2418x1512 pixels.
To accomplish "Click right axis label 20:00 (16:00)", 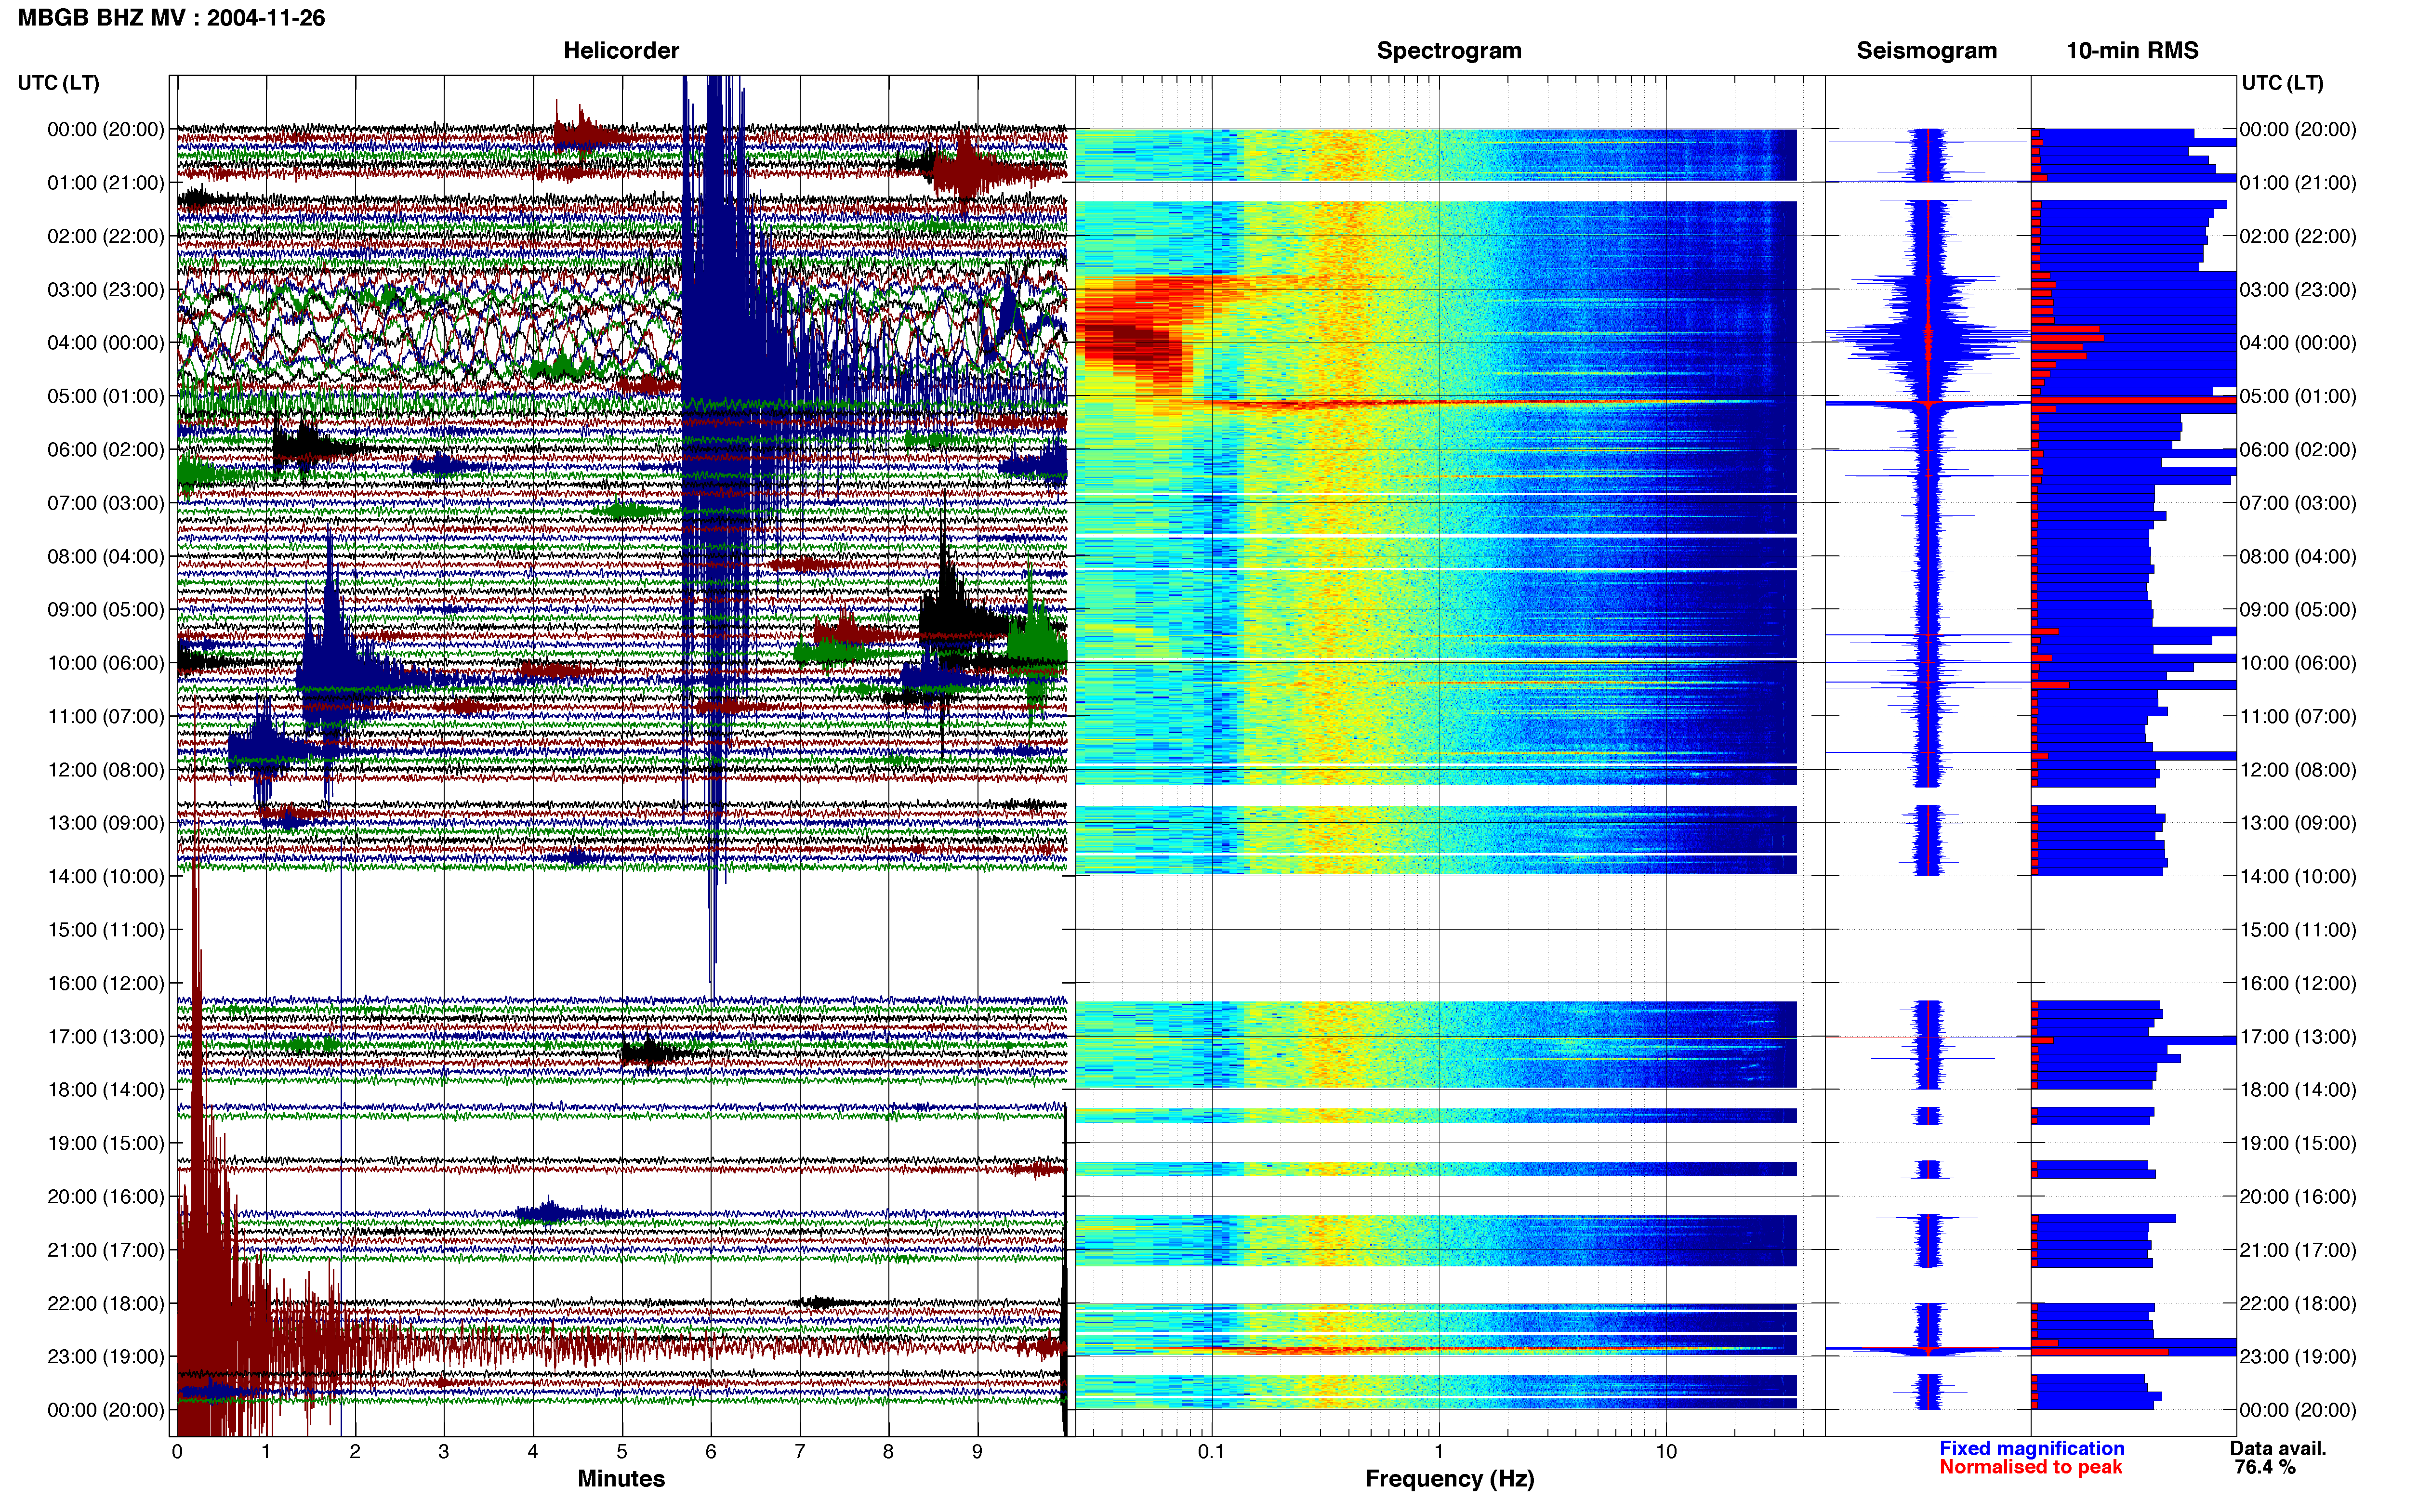I will click(2298, 1197).
